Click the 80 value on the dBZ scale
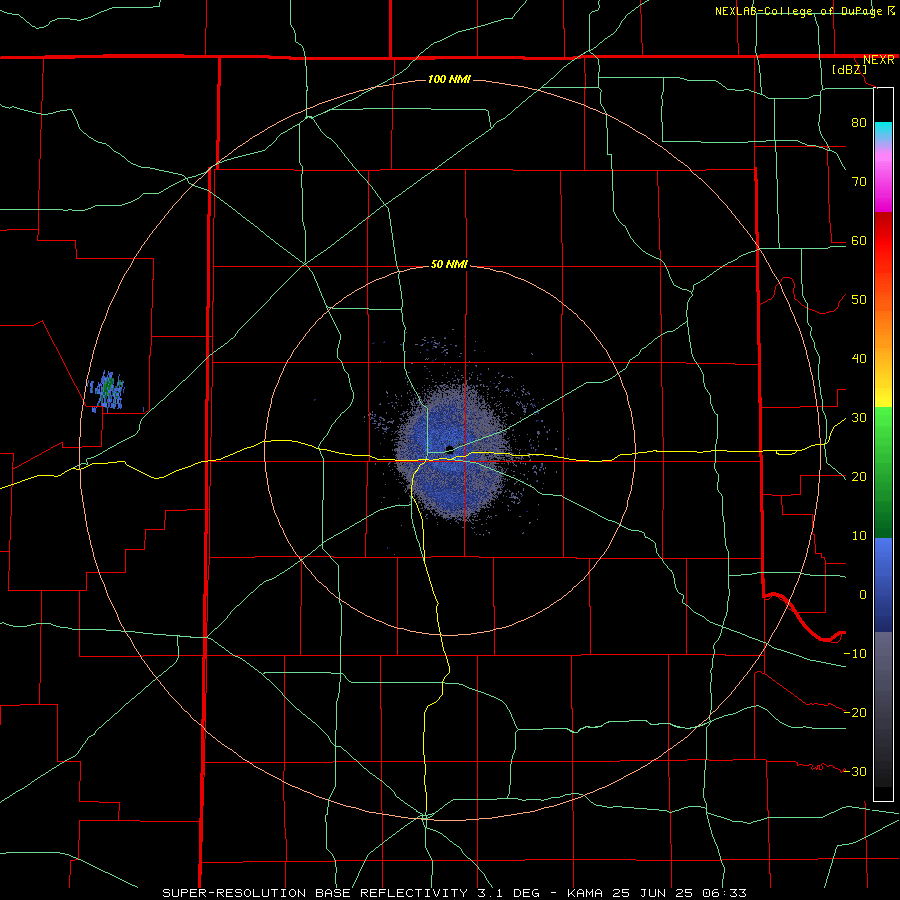Image resolution: width=900 pixels, height=900 pixels. (x=859, y=122)
